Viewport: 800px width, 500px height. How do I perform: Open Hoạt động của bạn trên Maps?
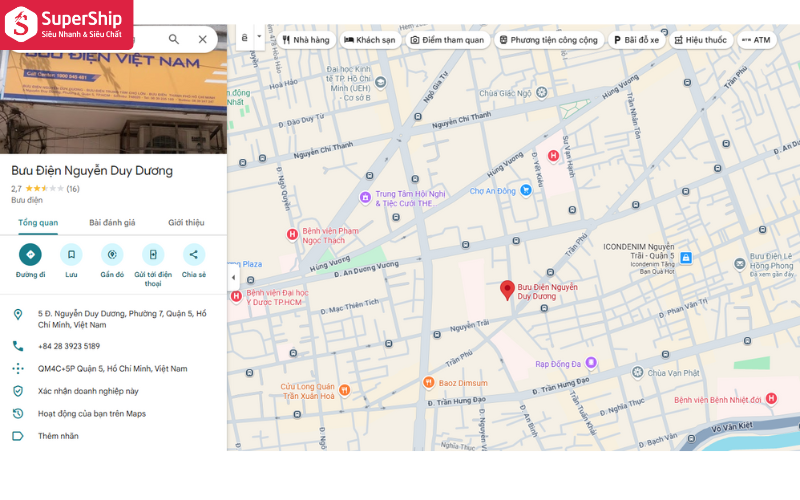[92, 413]
